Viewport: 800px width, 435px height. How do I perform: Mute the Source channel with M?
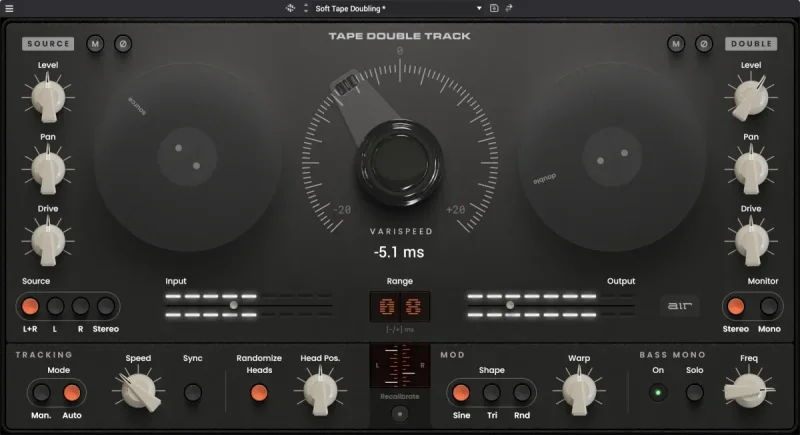(95, 44)
